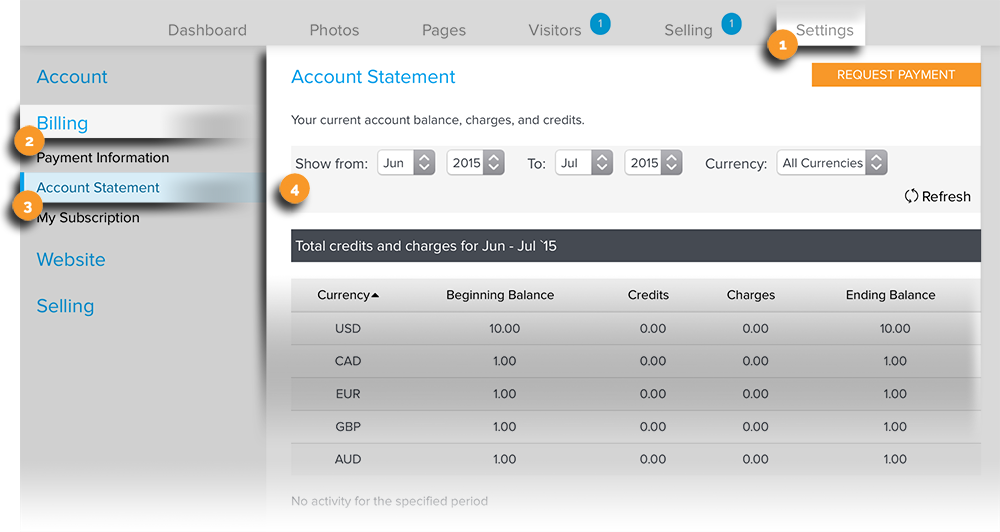Click the CAD currency cell
Screen dimensions: 1000x532
[348, 361]
